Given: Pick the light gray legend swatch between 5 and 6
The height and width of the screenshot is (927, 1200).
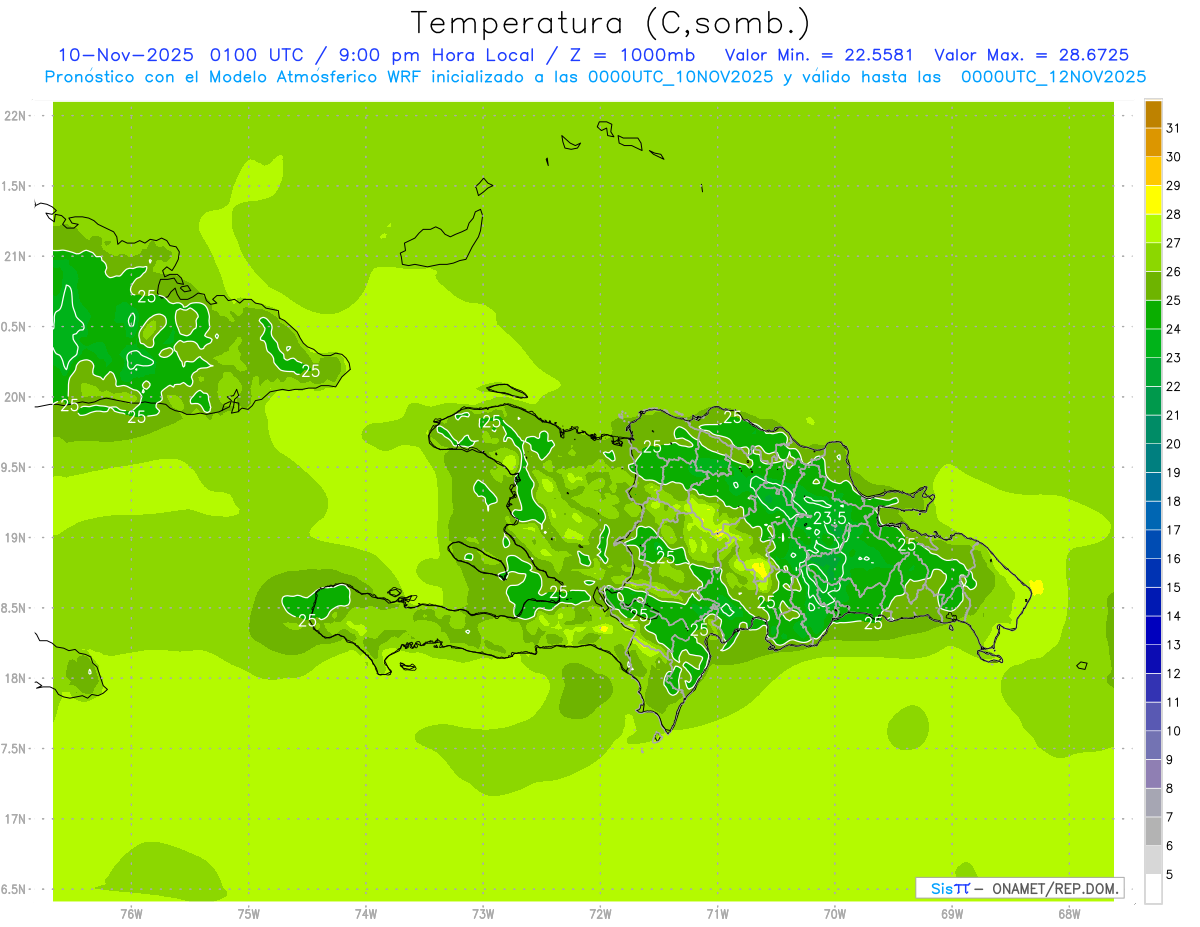Looking at the screenshot, I should point(1153,860).
